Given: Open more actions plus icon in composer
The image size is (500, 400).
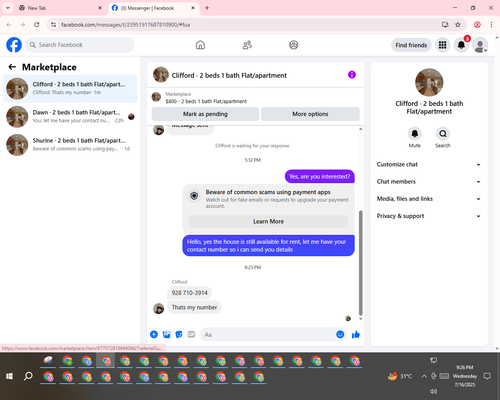Looking at the screenshot, I should coord(154,334).
